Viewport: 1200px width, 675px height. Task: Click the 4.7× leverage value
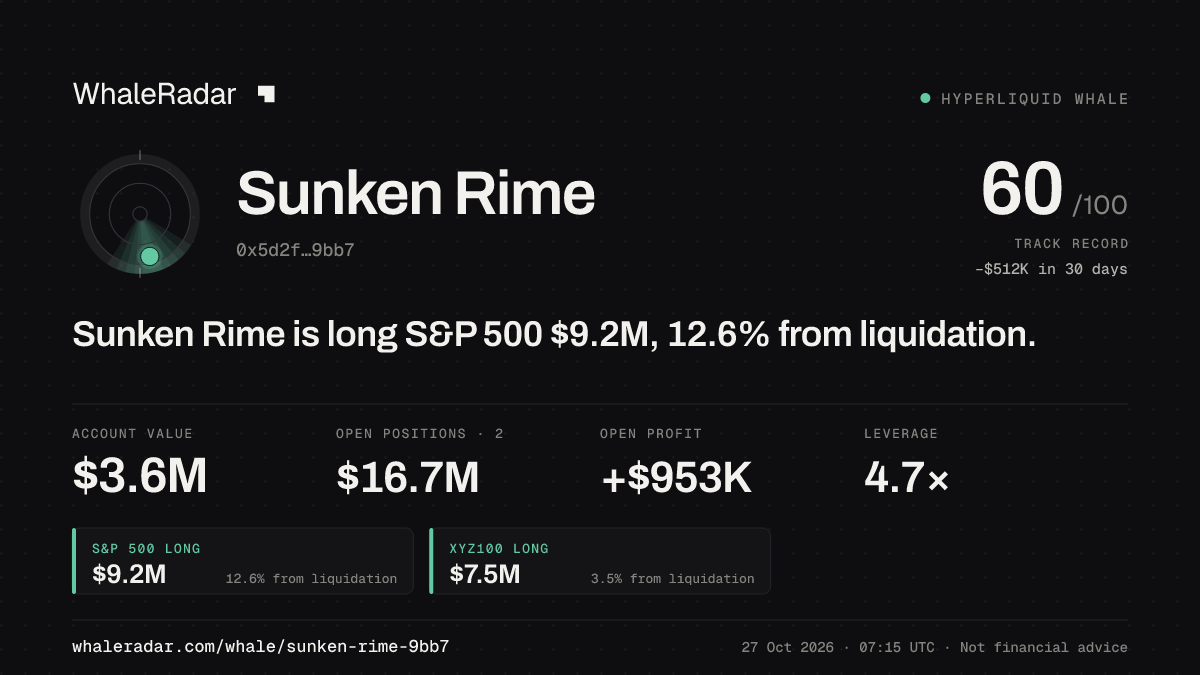pos(906,477)
